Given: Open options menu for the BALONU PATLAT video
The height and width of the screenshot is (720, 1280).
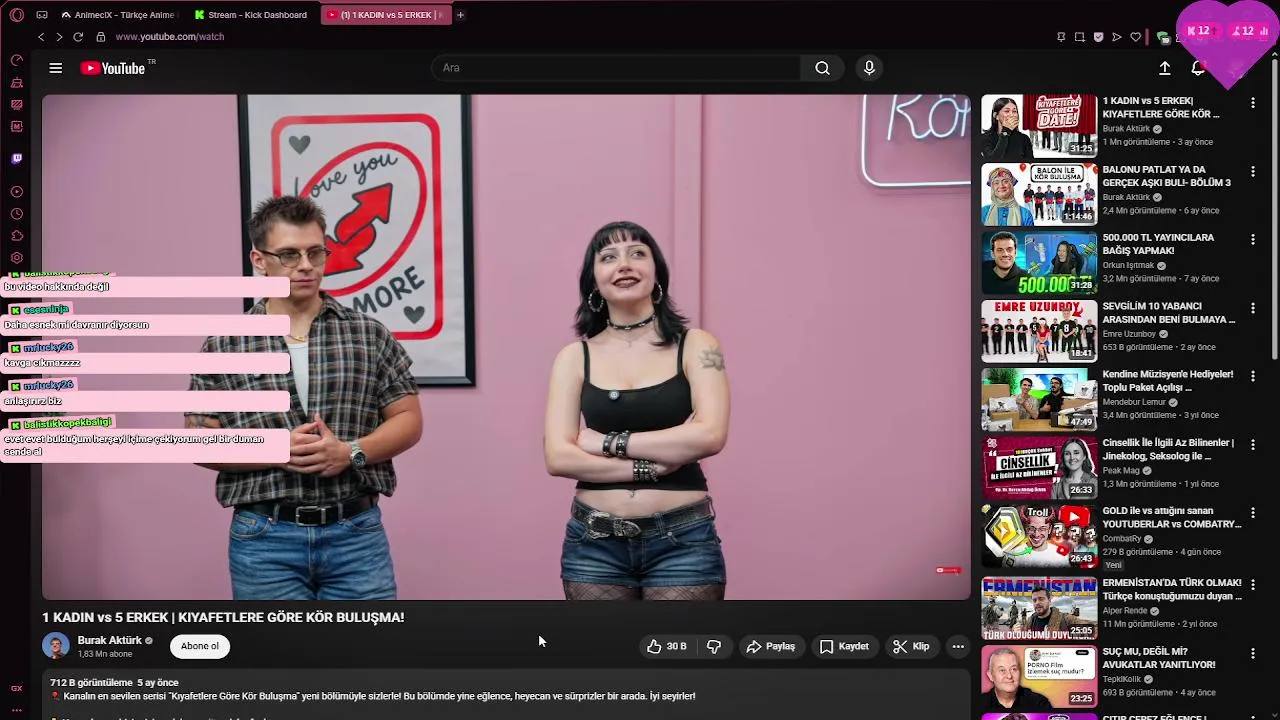Looking at the screenshot, I should (x=1252, y=171).
